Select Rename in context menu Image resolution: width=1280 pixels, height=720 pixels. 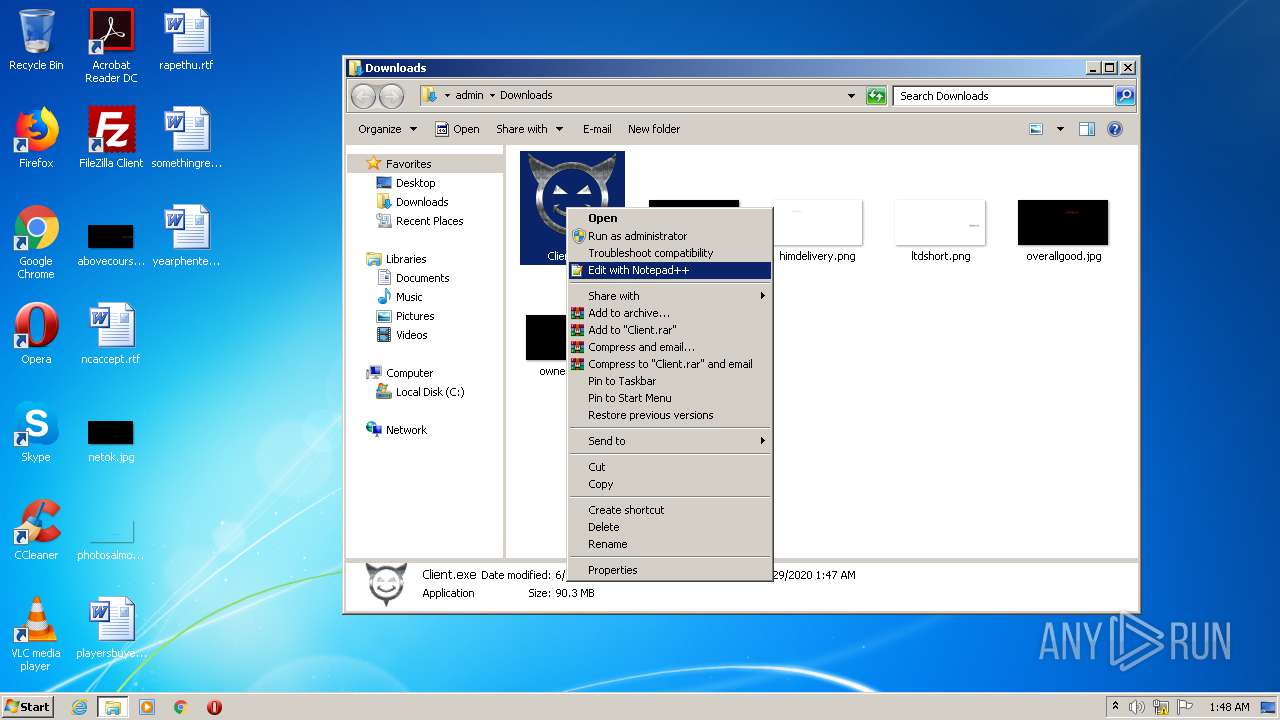pos(670,544)
